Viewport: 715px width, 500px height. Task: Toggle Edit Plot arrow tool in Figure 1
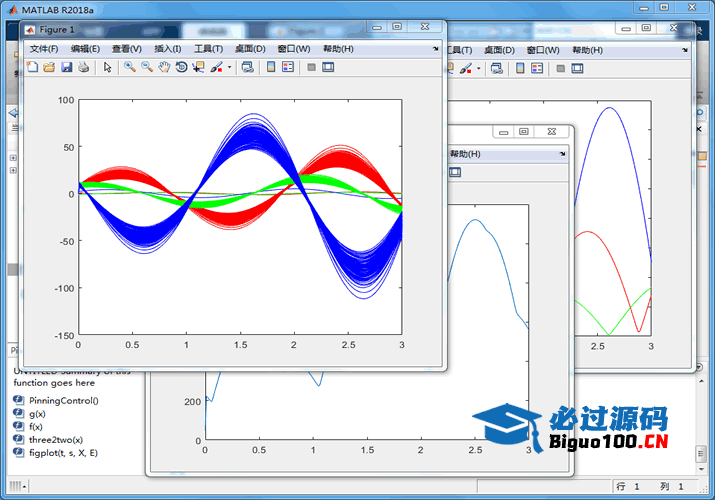pos(108,67)
